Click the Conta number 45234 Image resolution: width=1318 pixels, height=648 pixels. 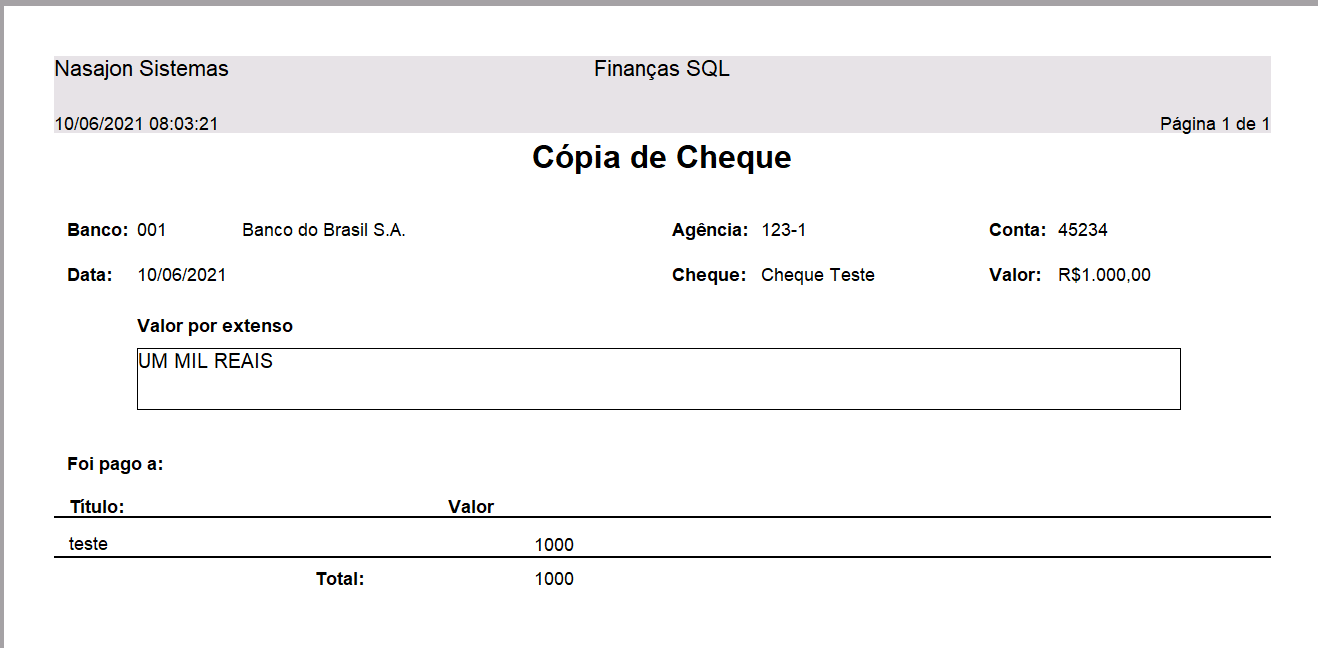point(1082,230)
